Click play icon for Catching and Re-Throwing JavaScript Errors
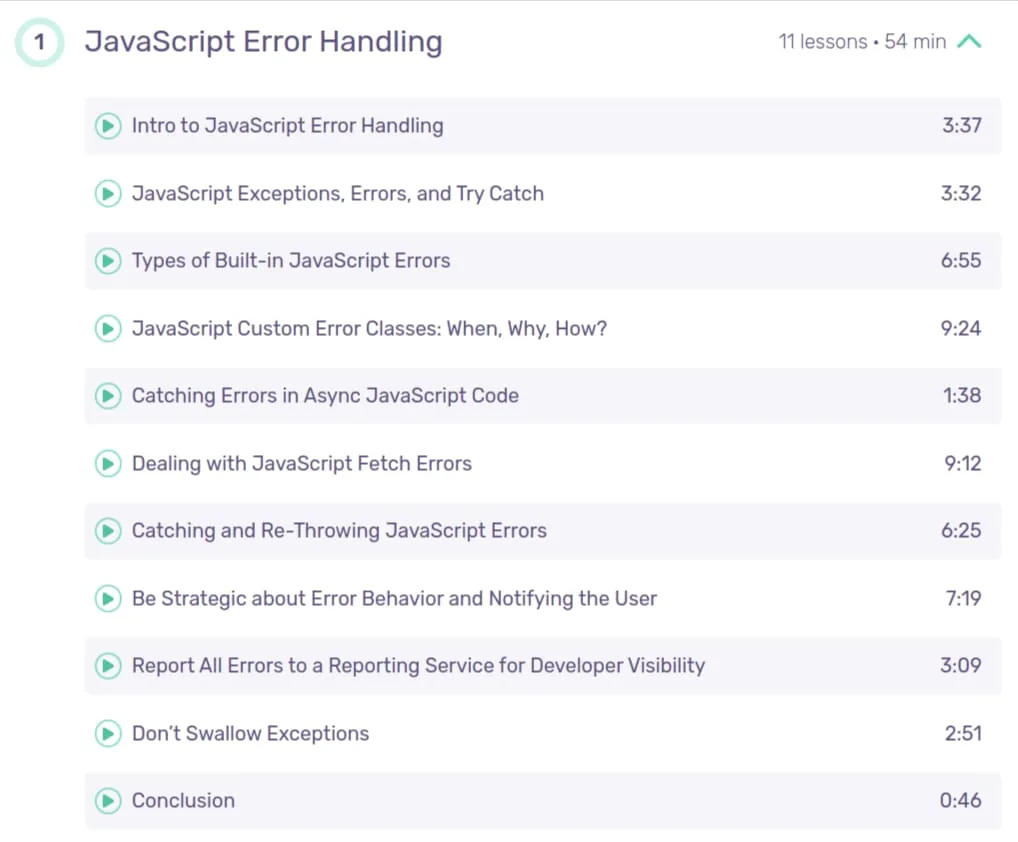The image size is (1018, 842). [x=108, y=531]
